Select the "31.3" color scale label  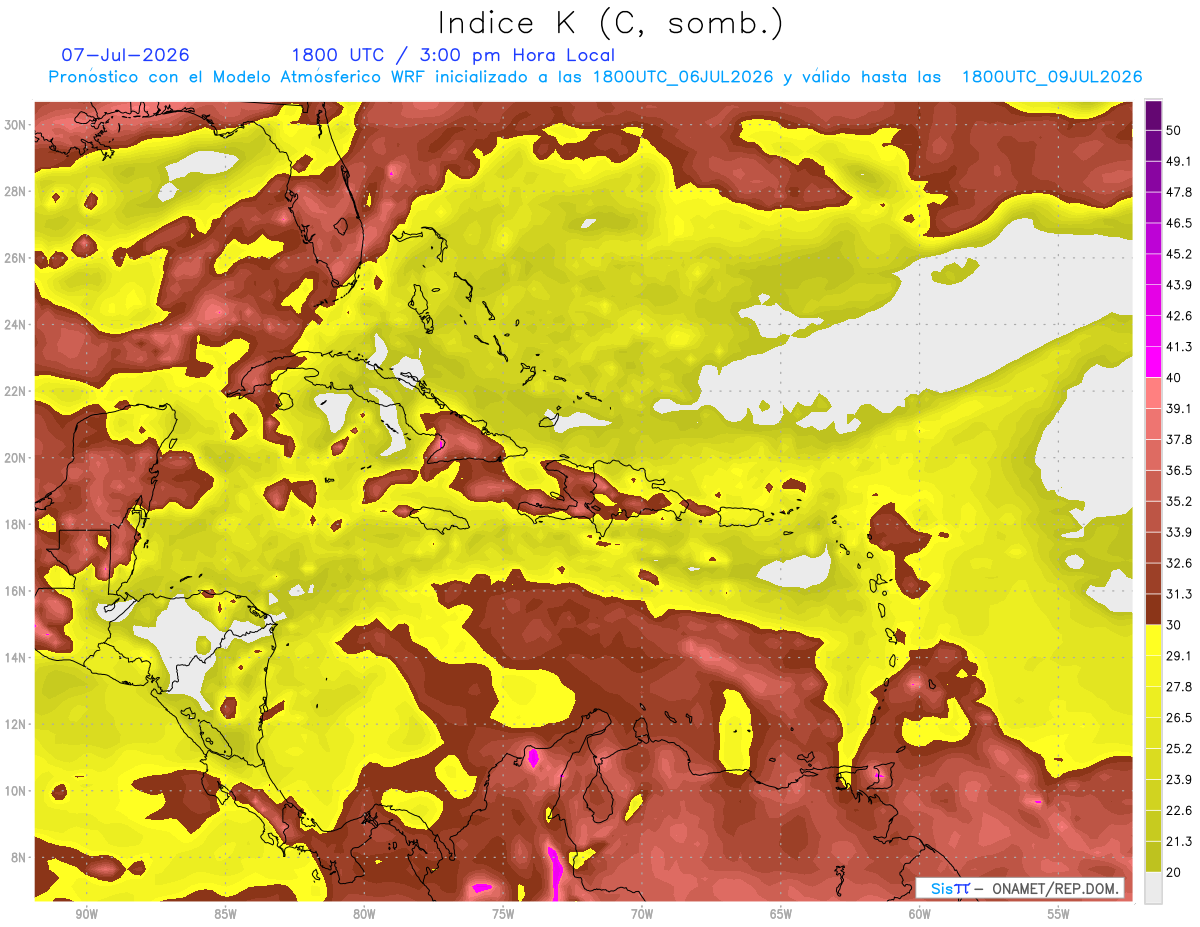point(1179,594)
